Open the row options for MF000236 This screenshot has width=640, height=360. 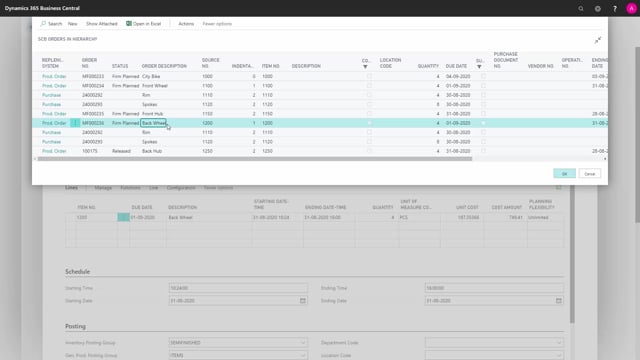tap(75, 123)
